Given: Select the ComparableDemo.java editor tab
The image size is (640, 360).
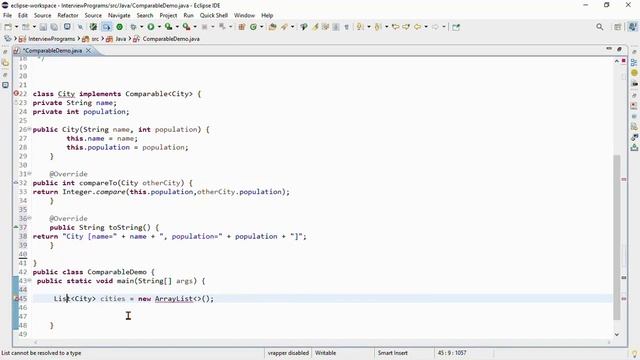Looking at the screenshot, I should pos(52,51).
